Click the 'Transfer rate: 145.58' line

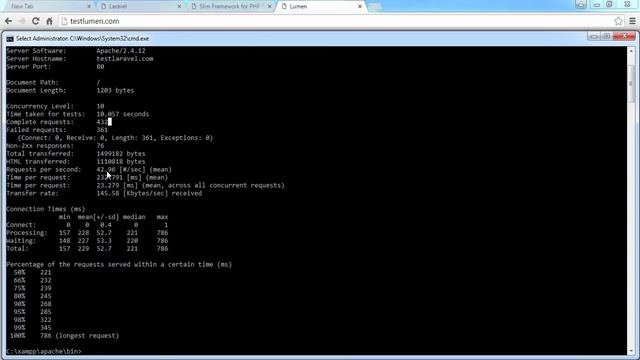click(x=104, y=193)
